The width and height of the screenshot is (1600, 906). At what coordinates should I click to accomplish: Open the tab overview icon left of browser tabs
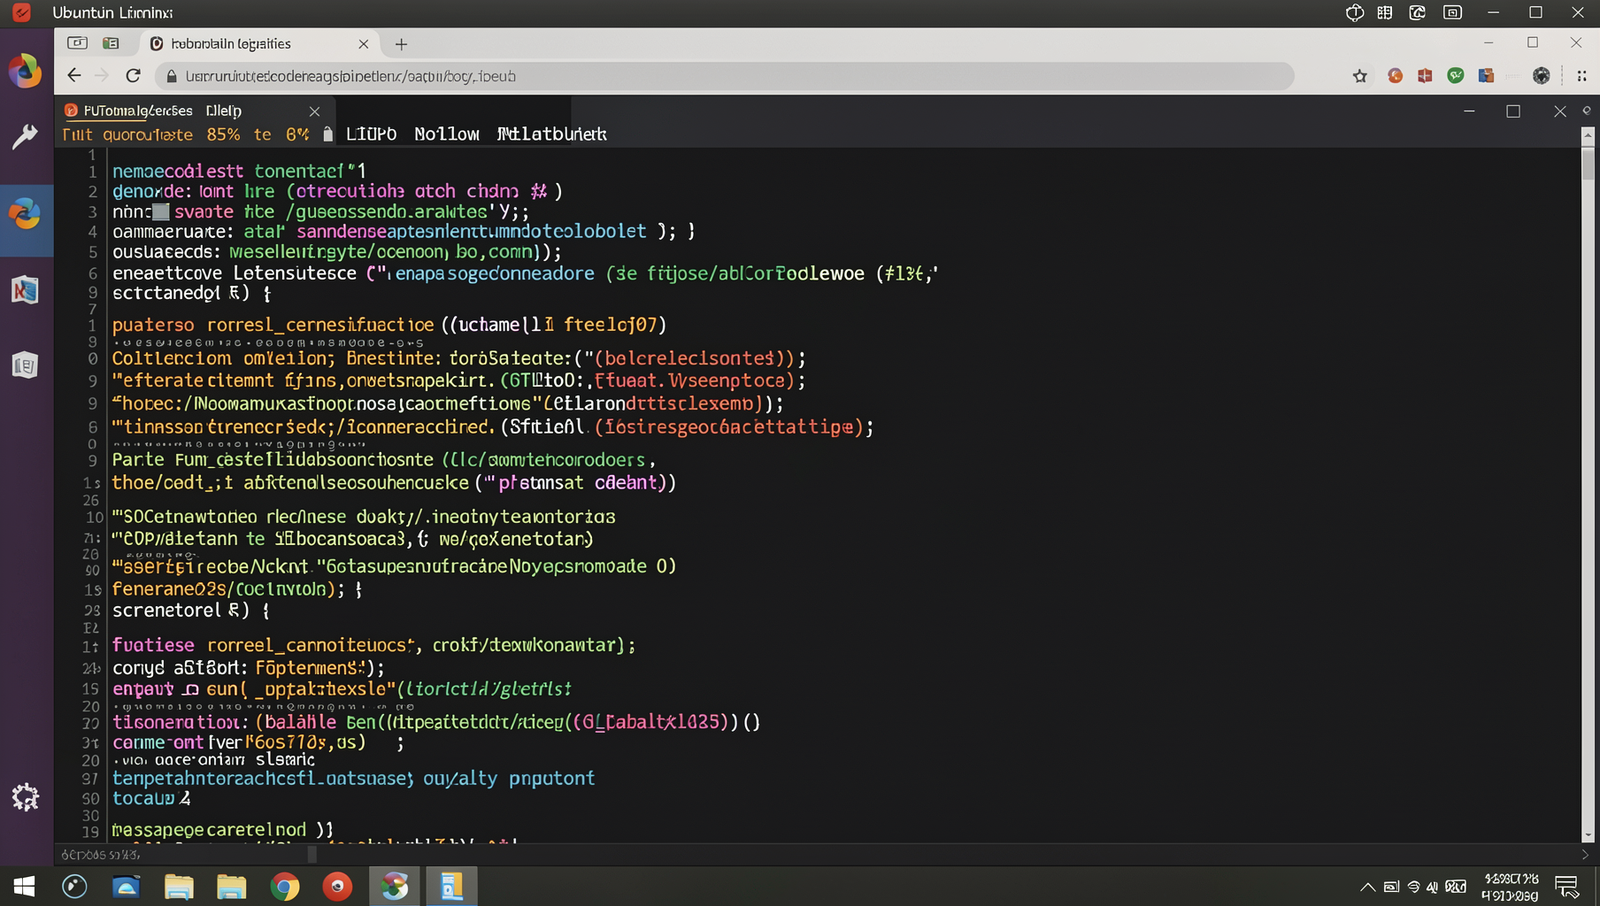[77, 43]
